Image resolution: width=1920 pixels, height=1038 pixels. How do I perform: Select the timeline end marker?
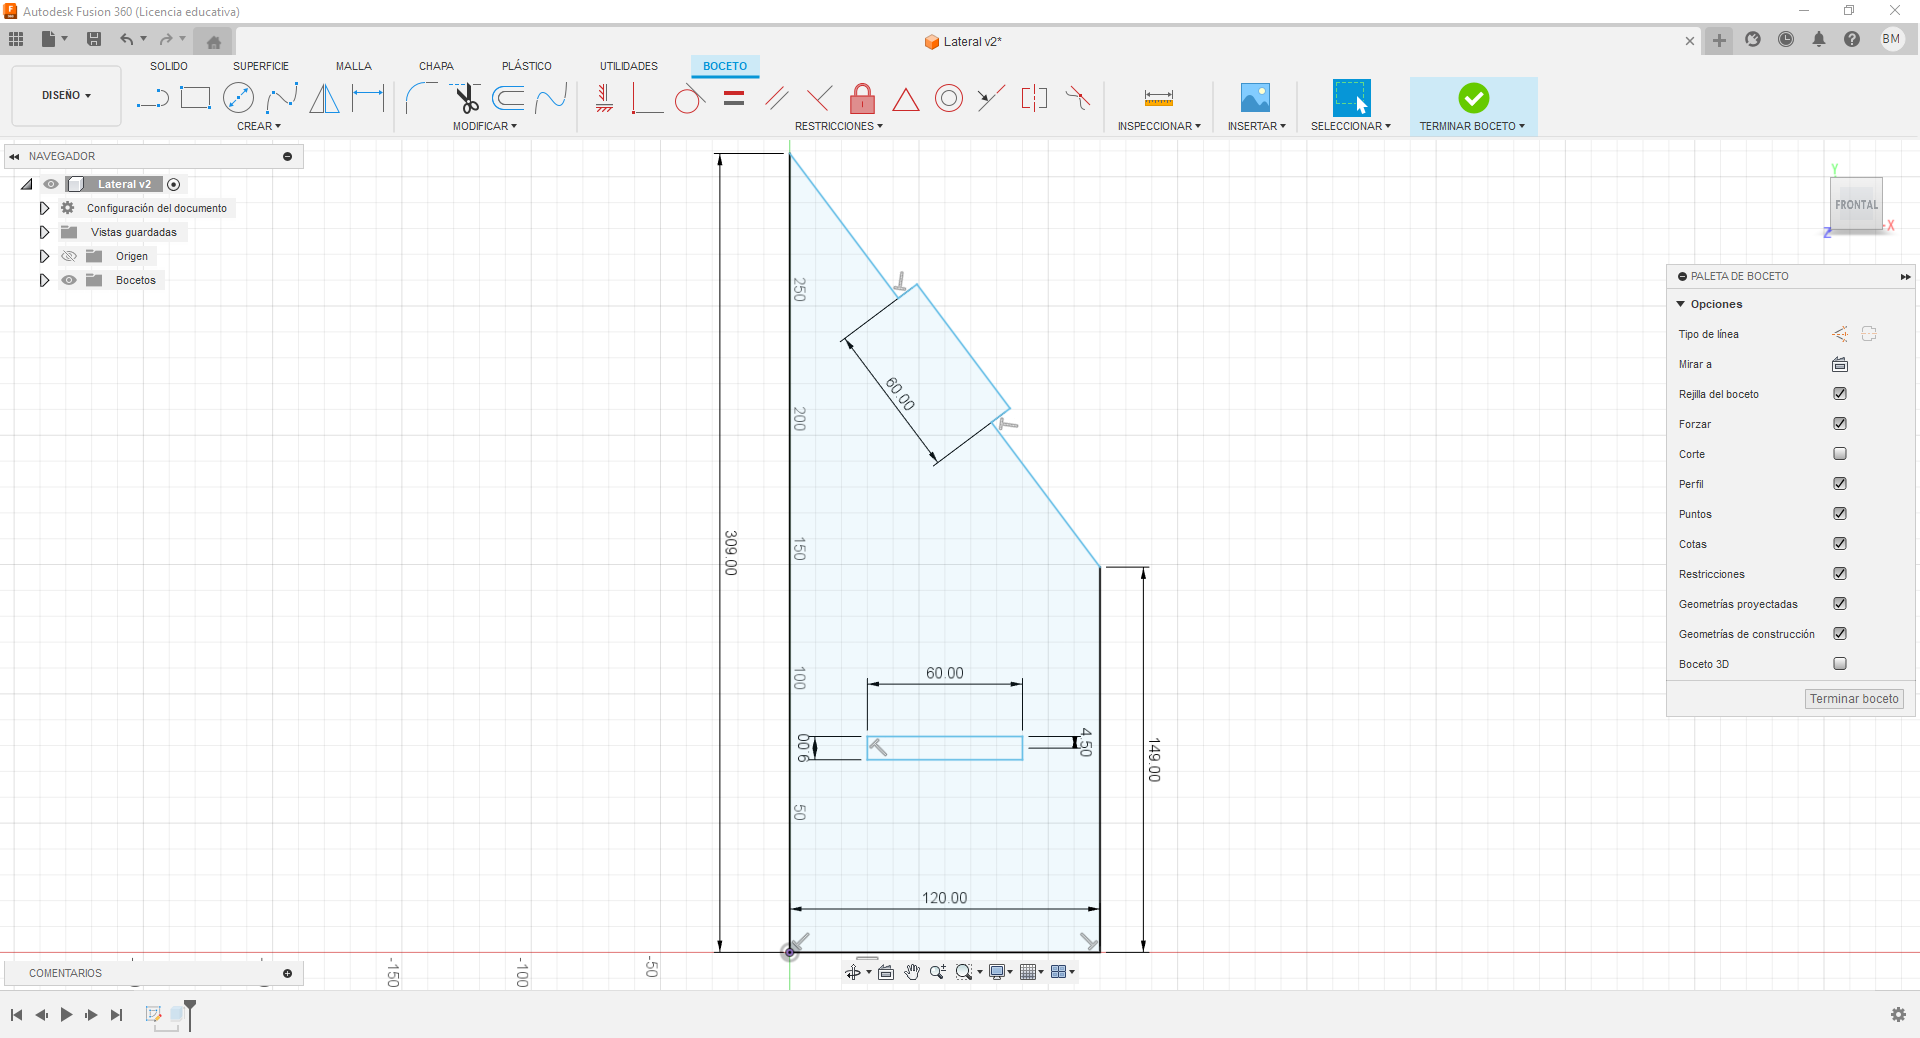tap(190, 1014)
